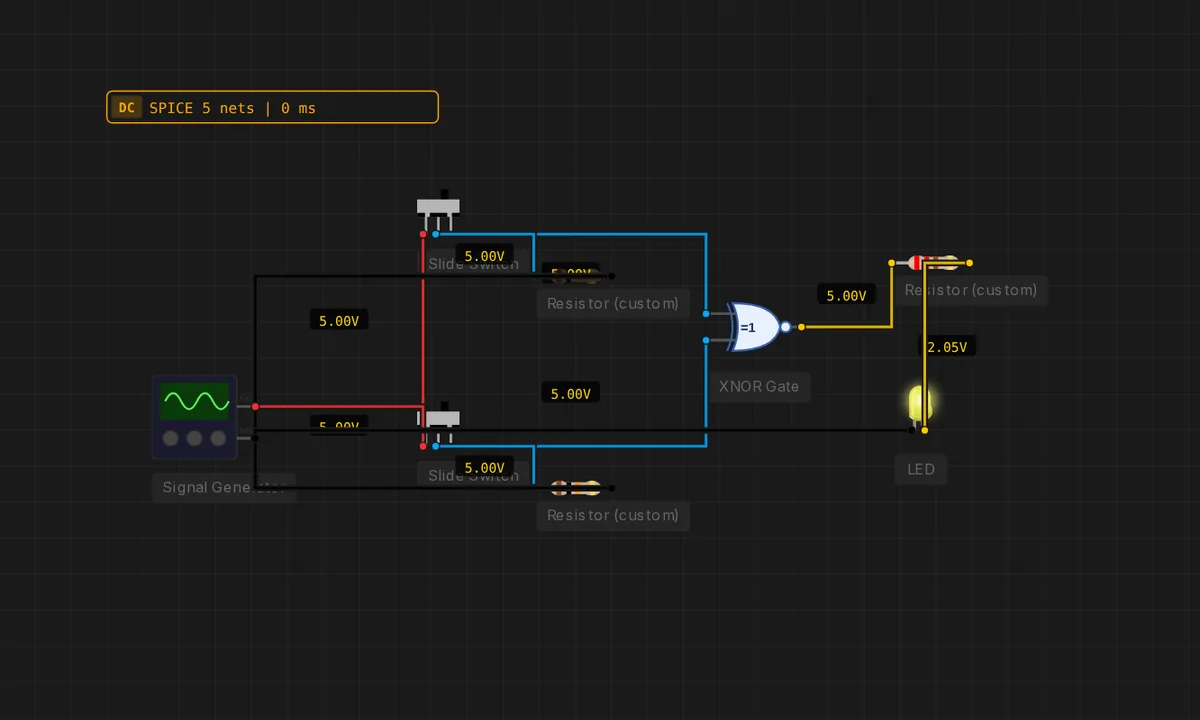
Task: Click the "Resistor (custom)" label just left of the XNOR gate
Action: [x=613, y=303]
